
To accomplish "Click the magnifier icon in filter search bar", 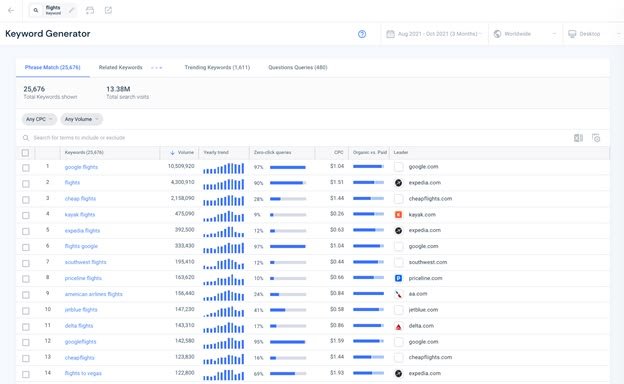I will pyautogui.click(x=26, y=138).
